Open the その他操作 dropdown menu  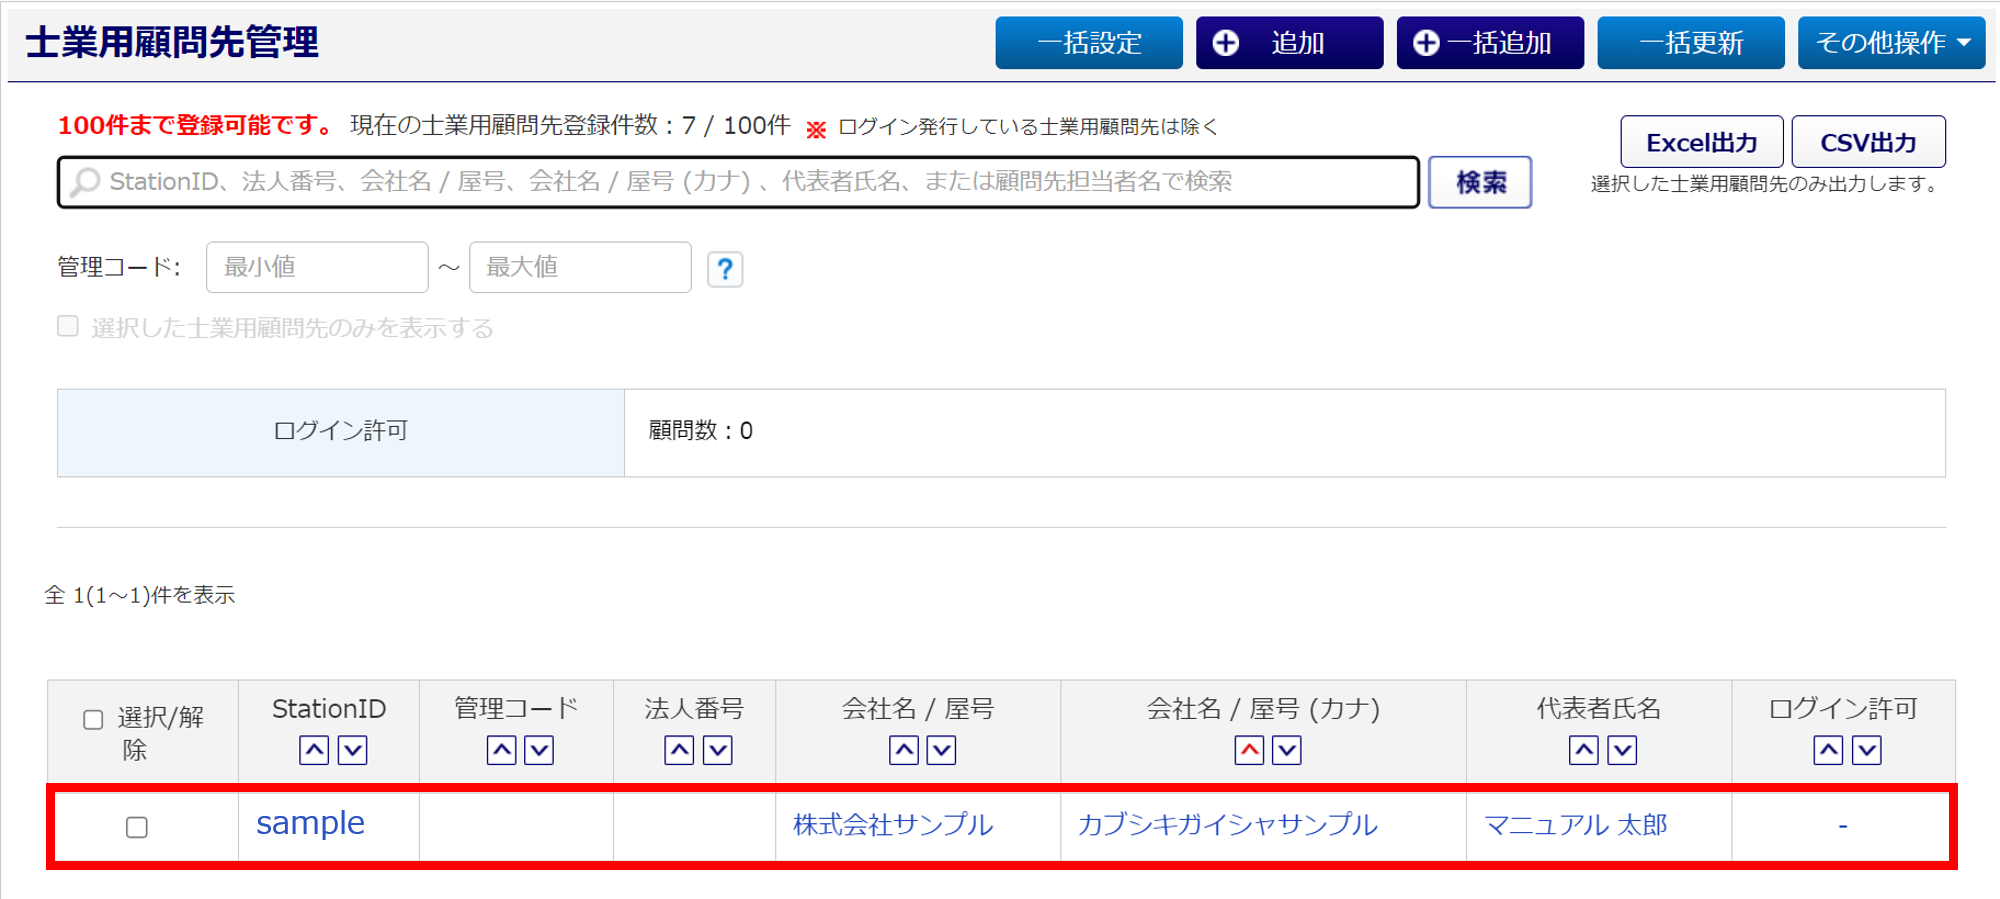pyautogui.click(x=1891, y=43)
